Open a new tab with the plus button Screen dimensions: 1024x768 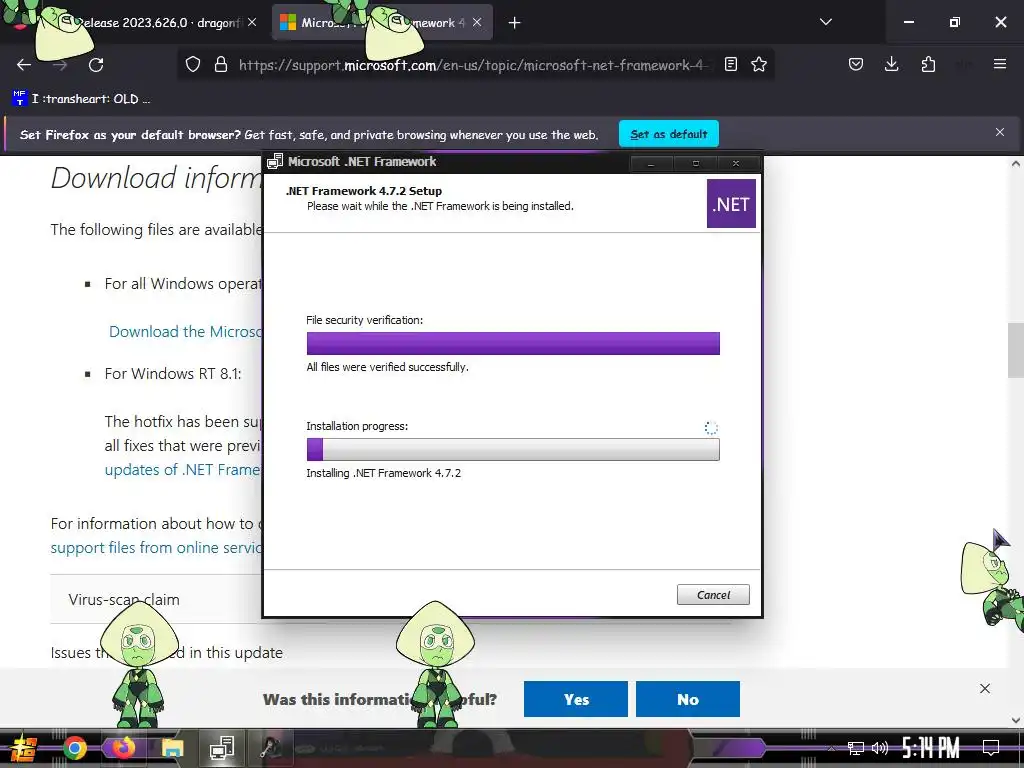(x=515, y=23)
